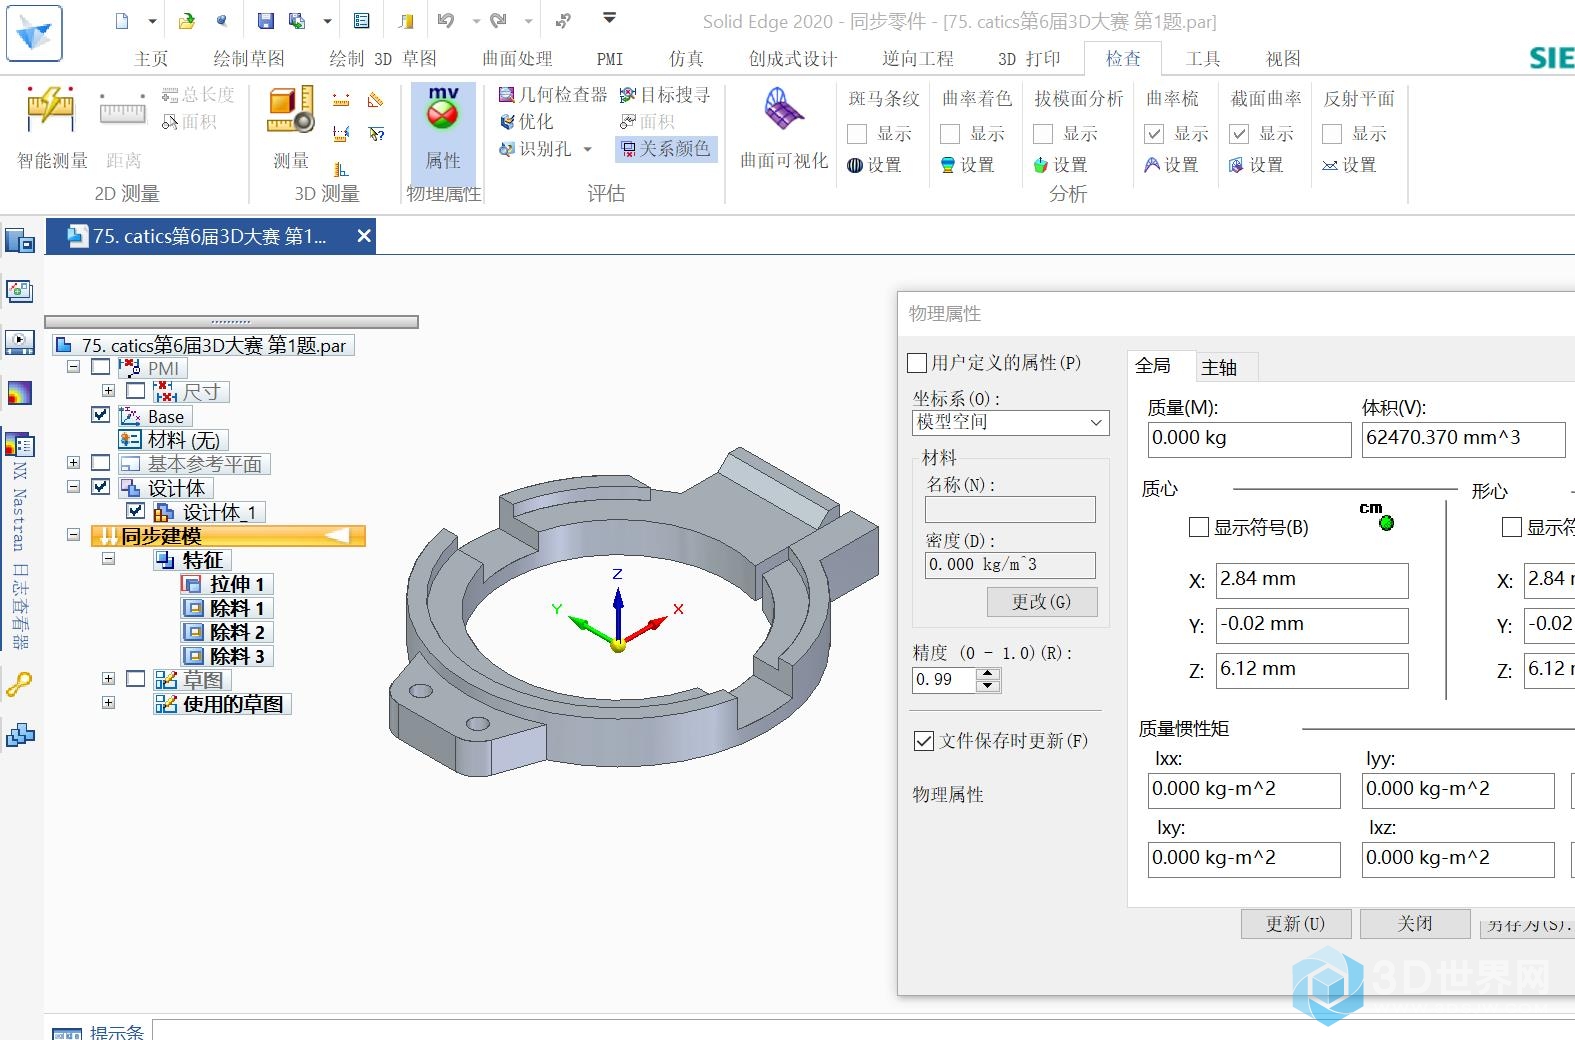
Task: Switch to the 仿真 ribbon tab
Action: [686, 59]
